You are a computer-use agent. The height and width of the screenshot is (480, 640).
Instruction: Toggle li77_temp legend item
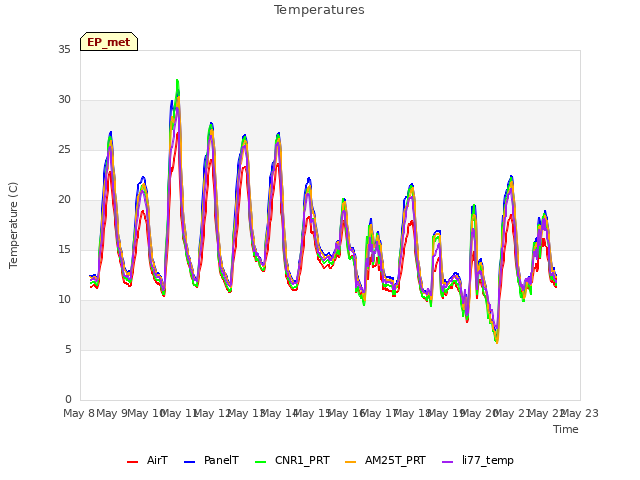pos(478,461)
